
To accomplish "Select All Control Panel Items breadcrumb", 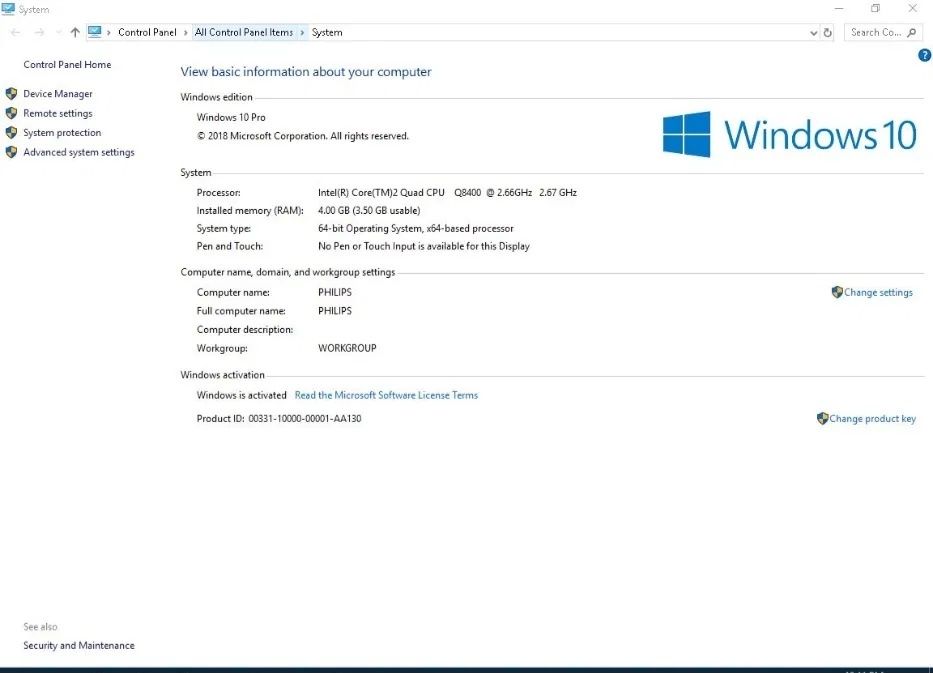I will tap(244, 32).
